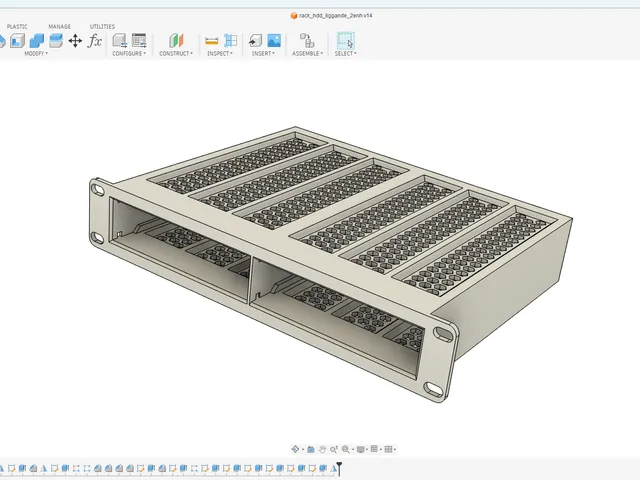Switch to the PLASTIC tab
This screenshot has height=480, width=640.
click(17, 27)
